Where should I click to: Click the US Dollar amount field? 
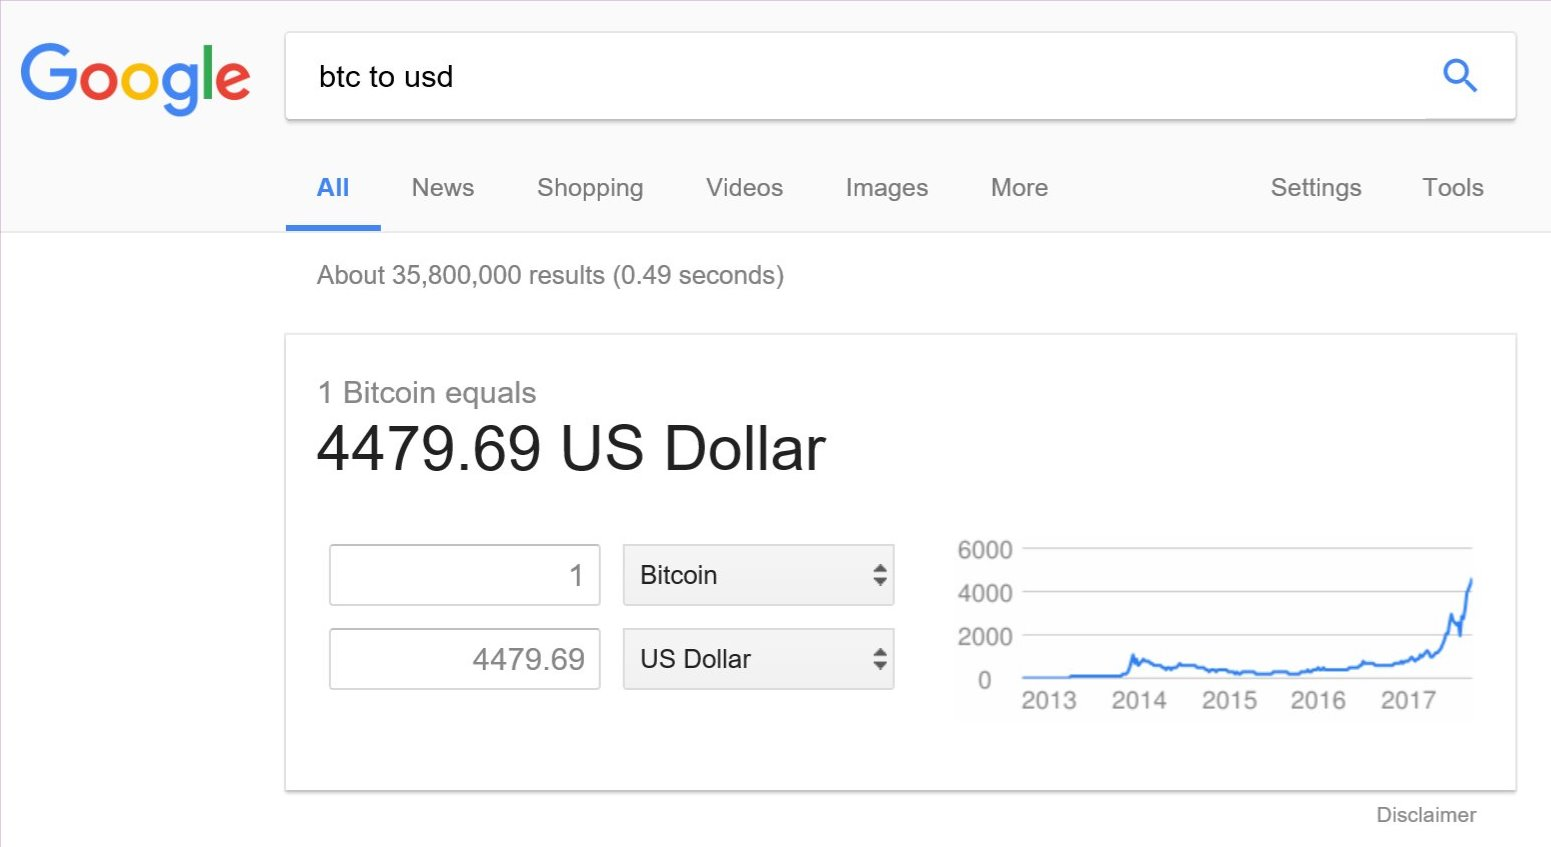pos(465,659)
